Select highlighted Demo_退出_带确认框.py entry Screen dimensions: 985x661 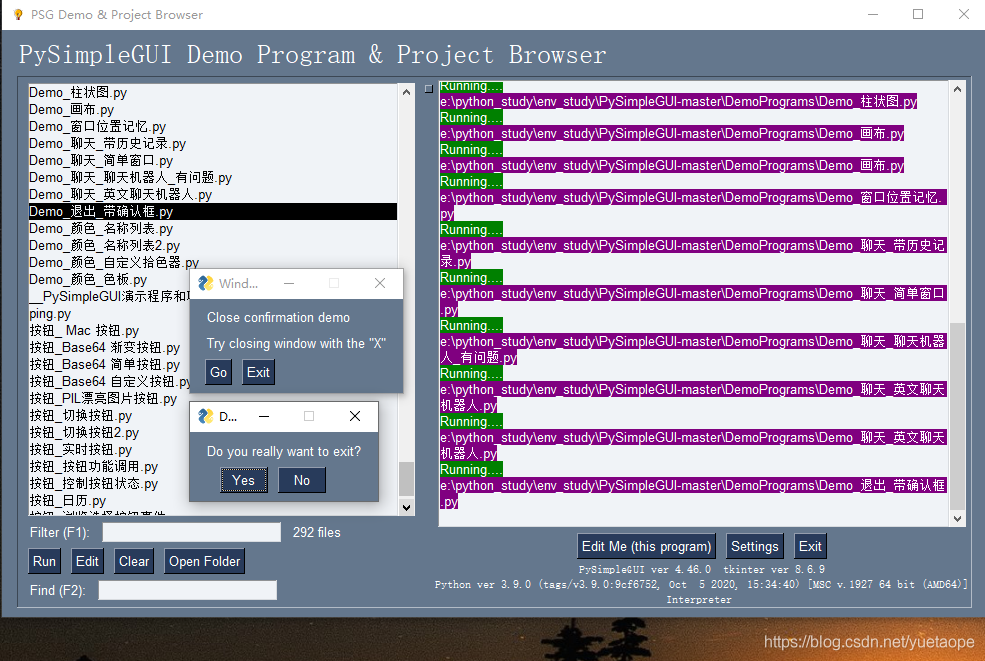click(x=213, y=211)
